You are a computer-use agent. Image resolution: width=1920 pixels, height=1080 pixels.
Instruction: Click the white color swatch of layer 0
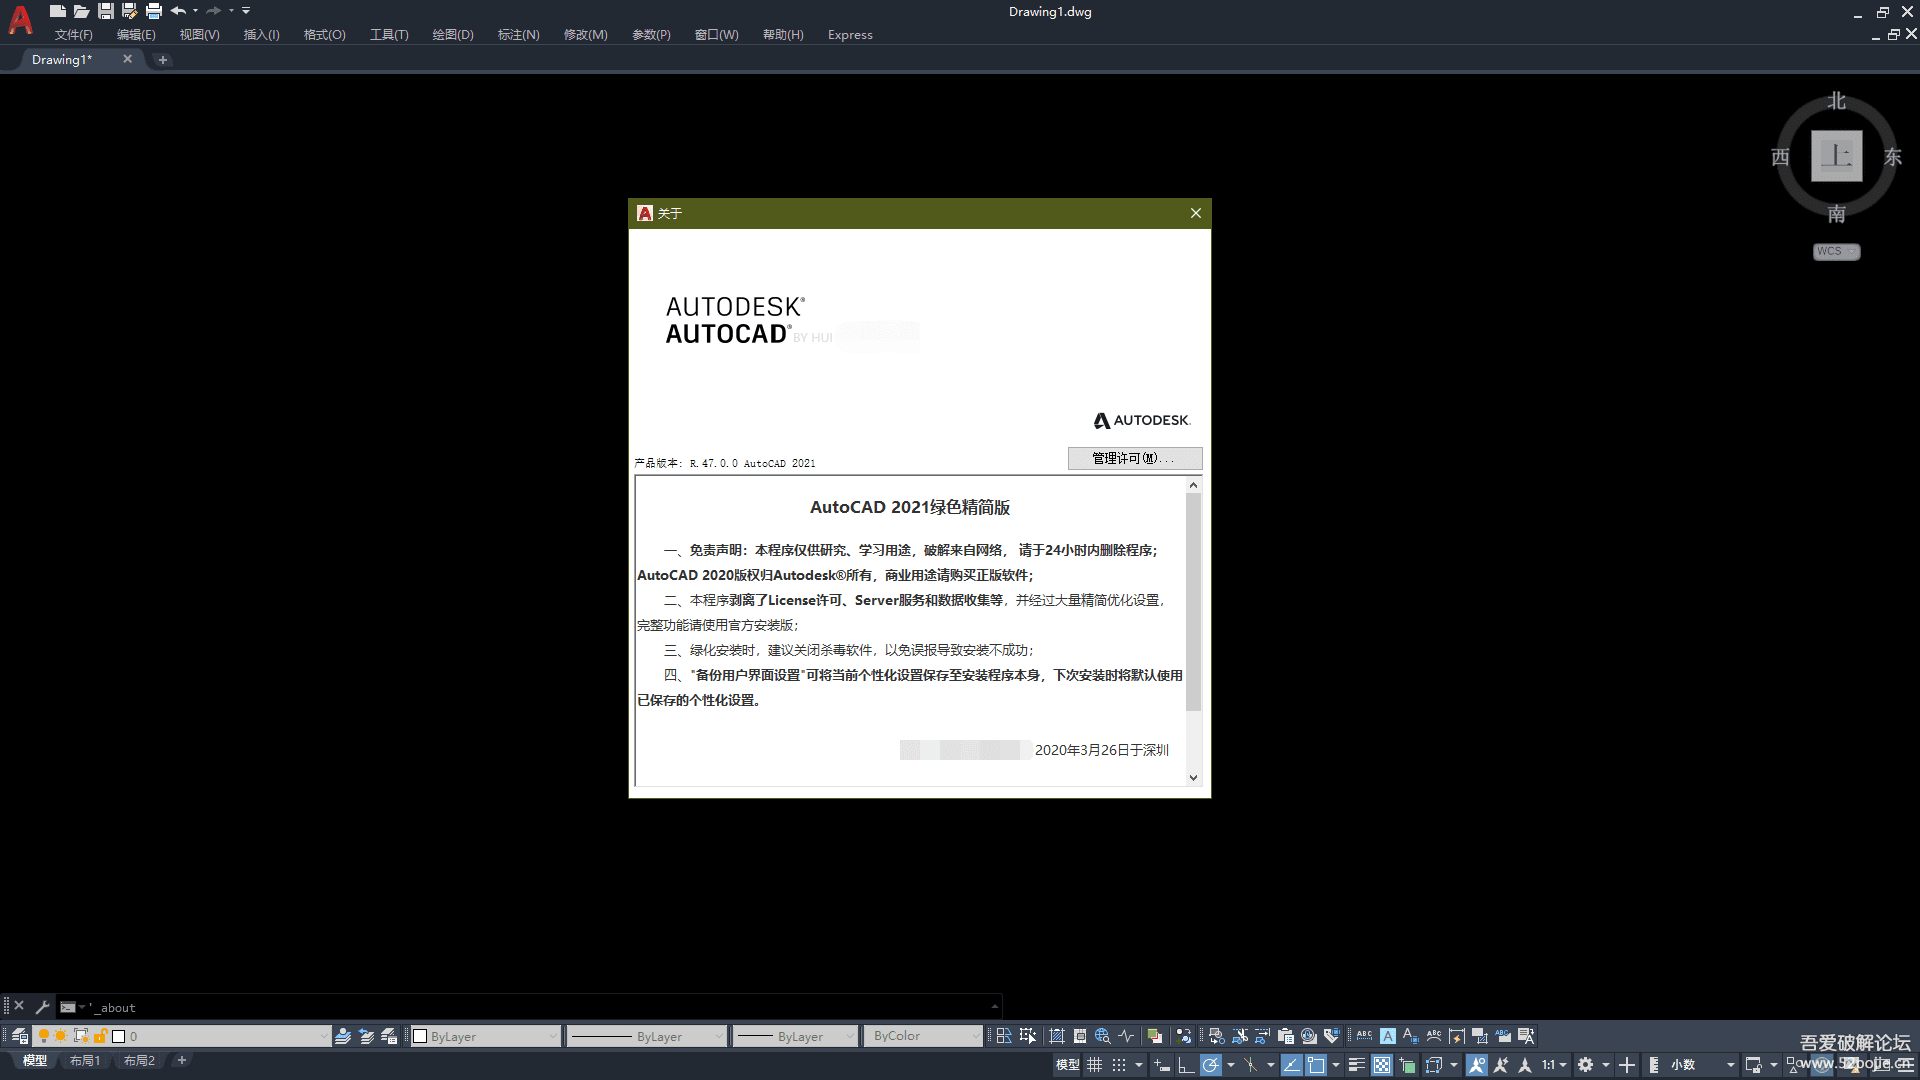(118, 1036)
